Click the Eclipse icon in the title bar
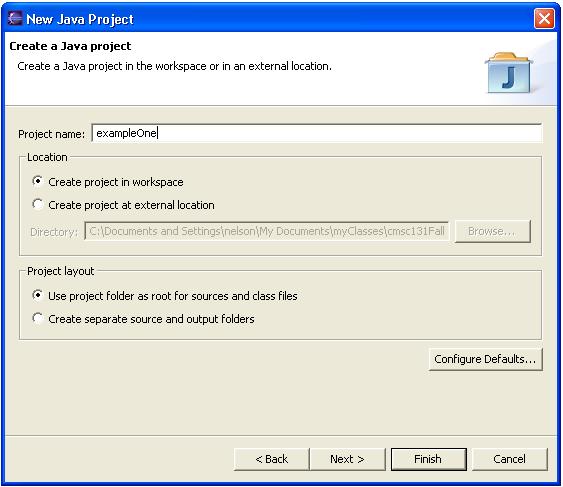Screen dimensions: 563x487 click(14, 18)
